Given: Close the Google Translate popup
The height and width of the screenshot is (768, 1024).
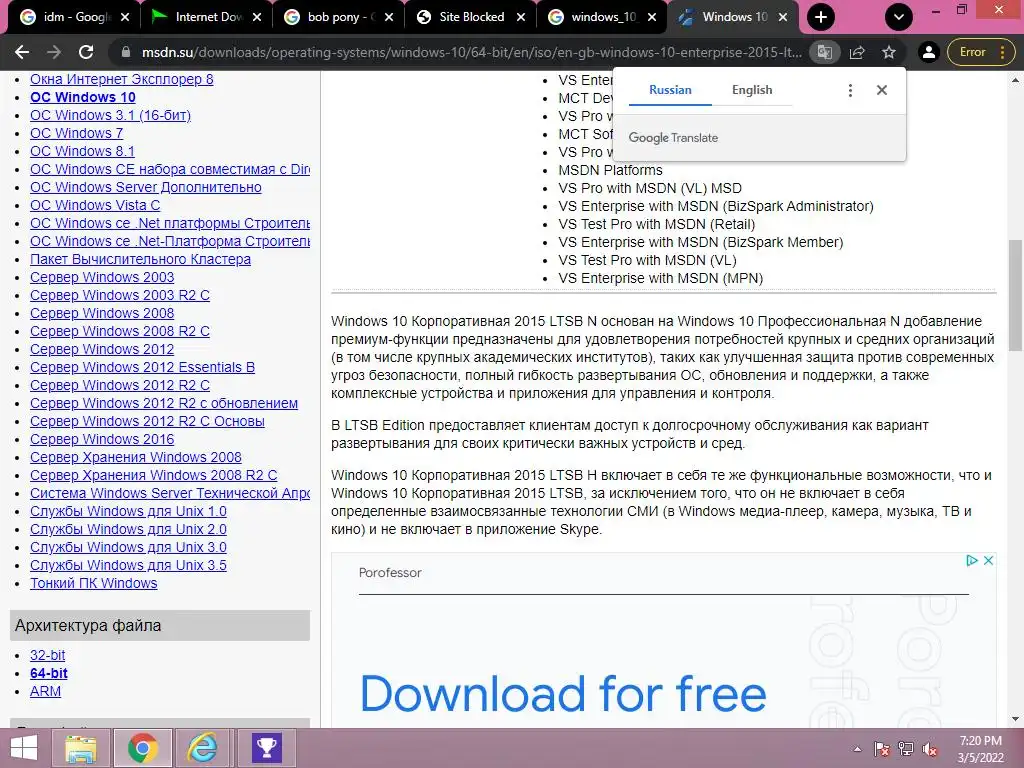Looking at the screenshot, I should (x=882, y=90).
